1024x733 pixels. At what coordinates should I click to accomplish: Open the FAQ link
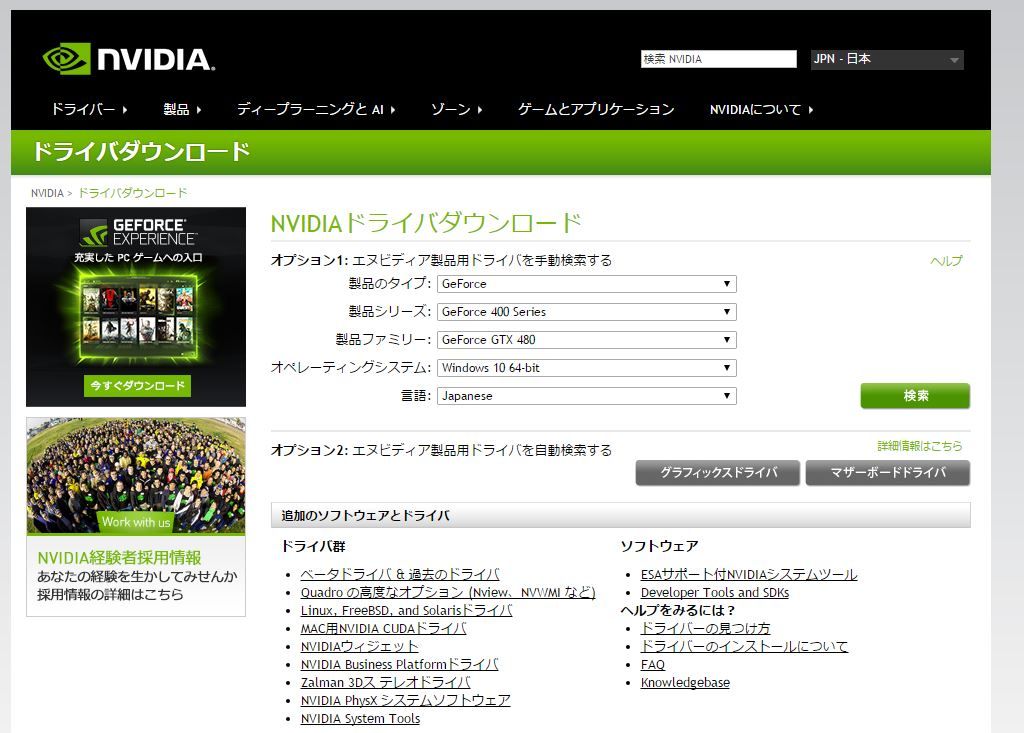[652, 664]
